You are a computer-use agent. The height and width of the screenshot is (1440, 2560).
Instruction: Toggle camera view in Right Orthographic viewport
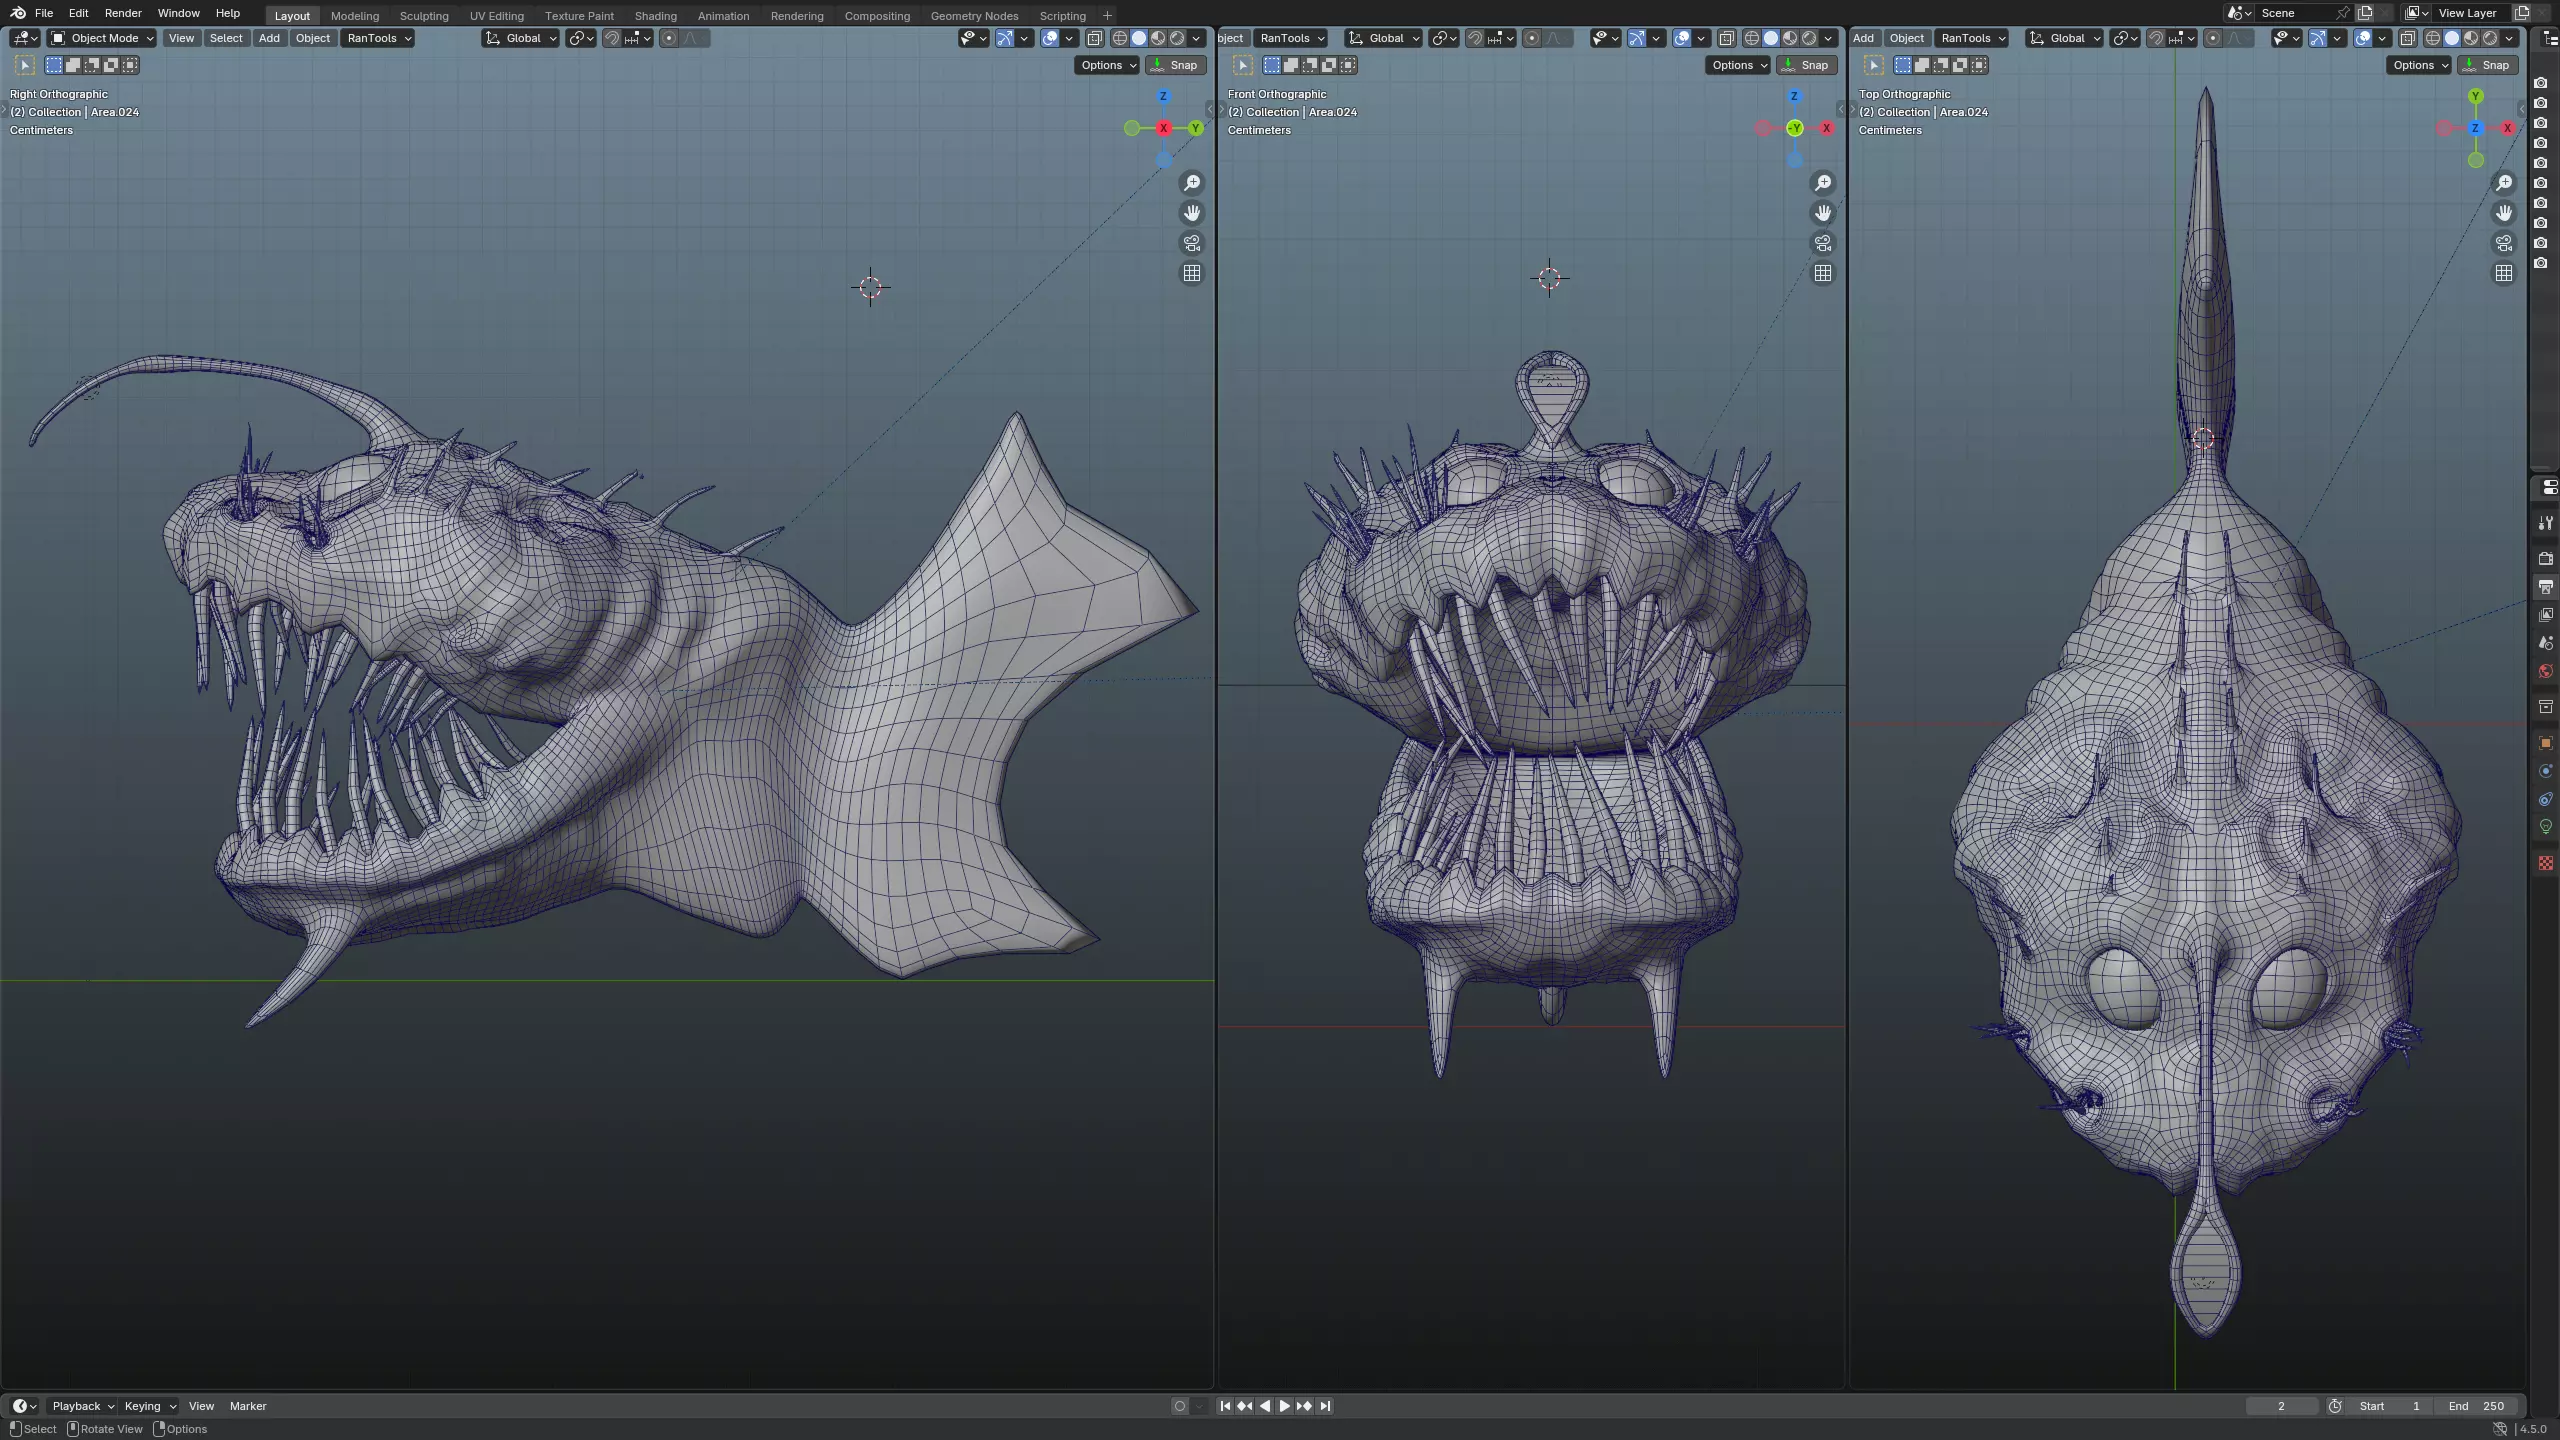1192,243
